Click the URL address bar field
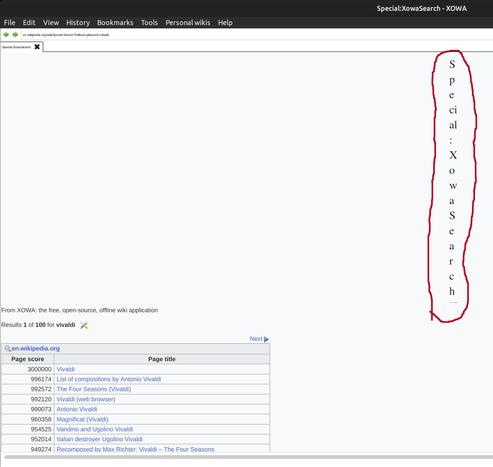Screen dimensions: 493x467 click(x=257, y=35)
